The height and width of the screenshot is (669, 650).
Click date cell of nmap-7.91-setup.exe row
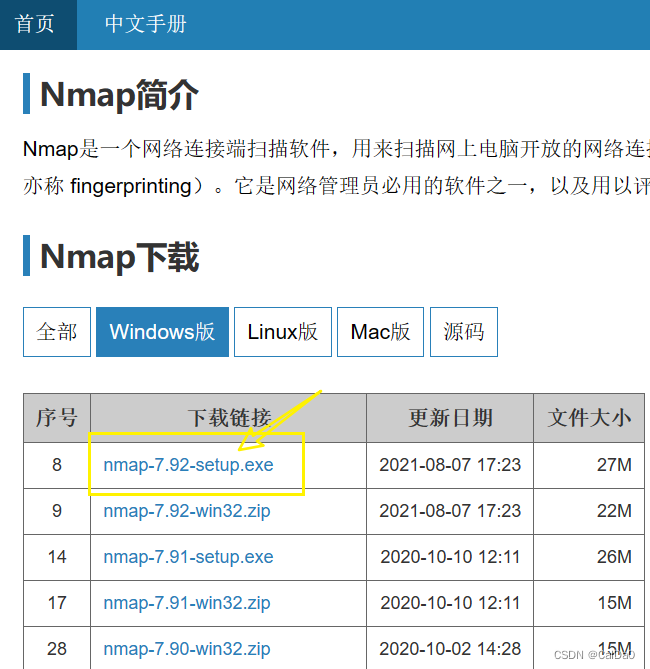click(450, 557)
